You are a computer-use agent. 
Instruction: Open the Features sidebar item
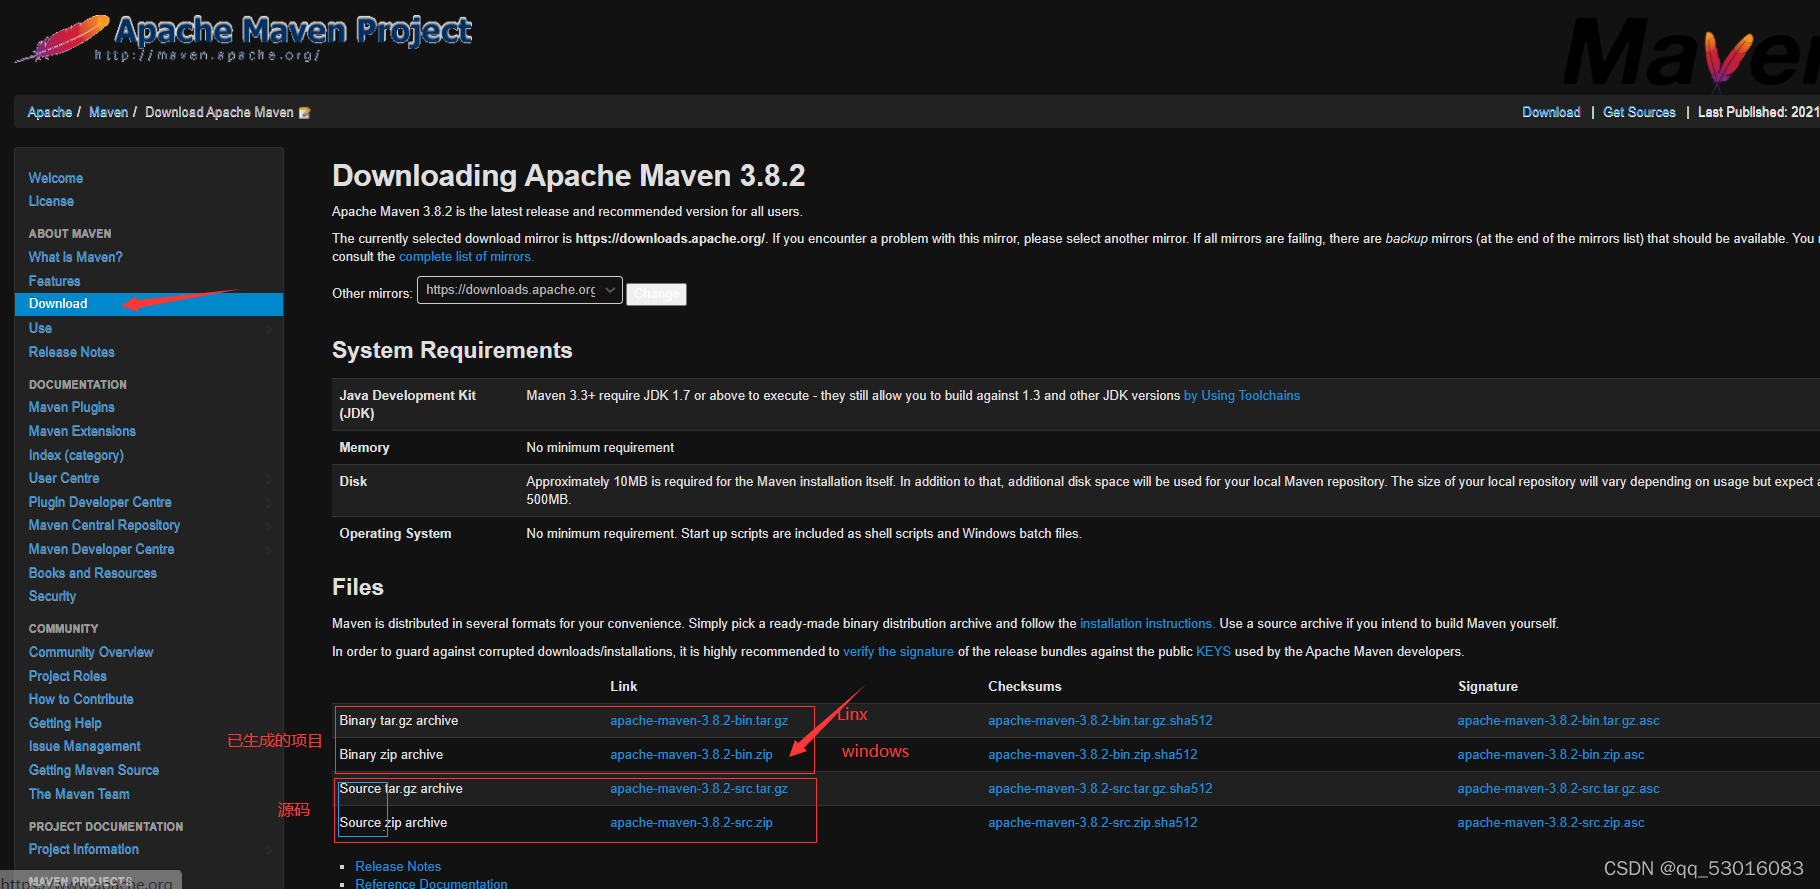[55, 281]
